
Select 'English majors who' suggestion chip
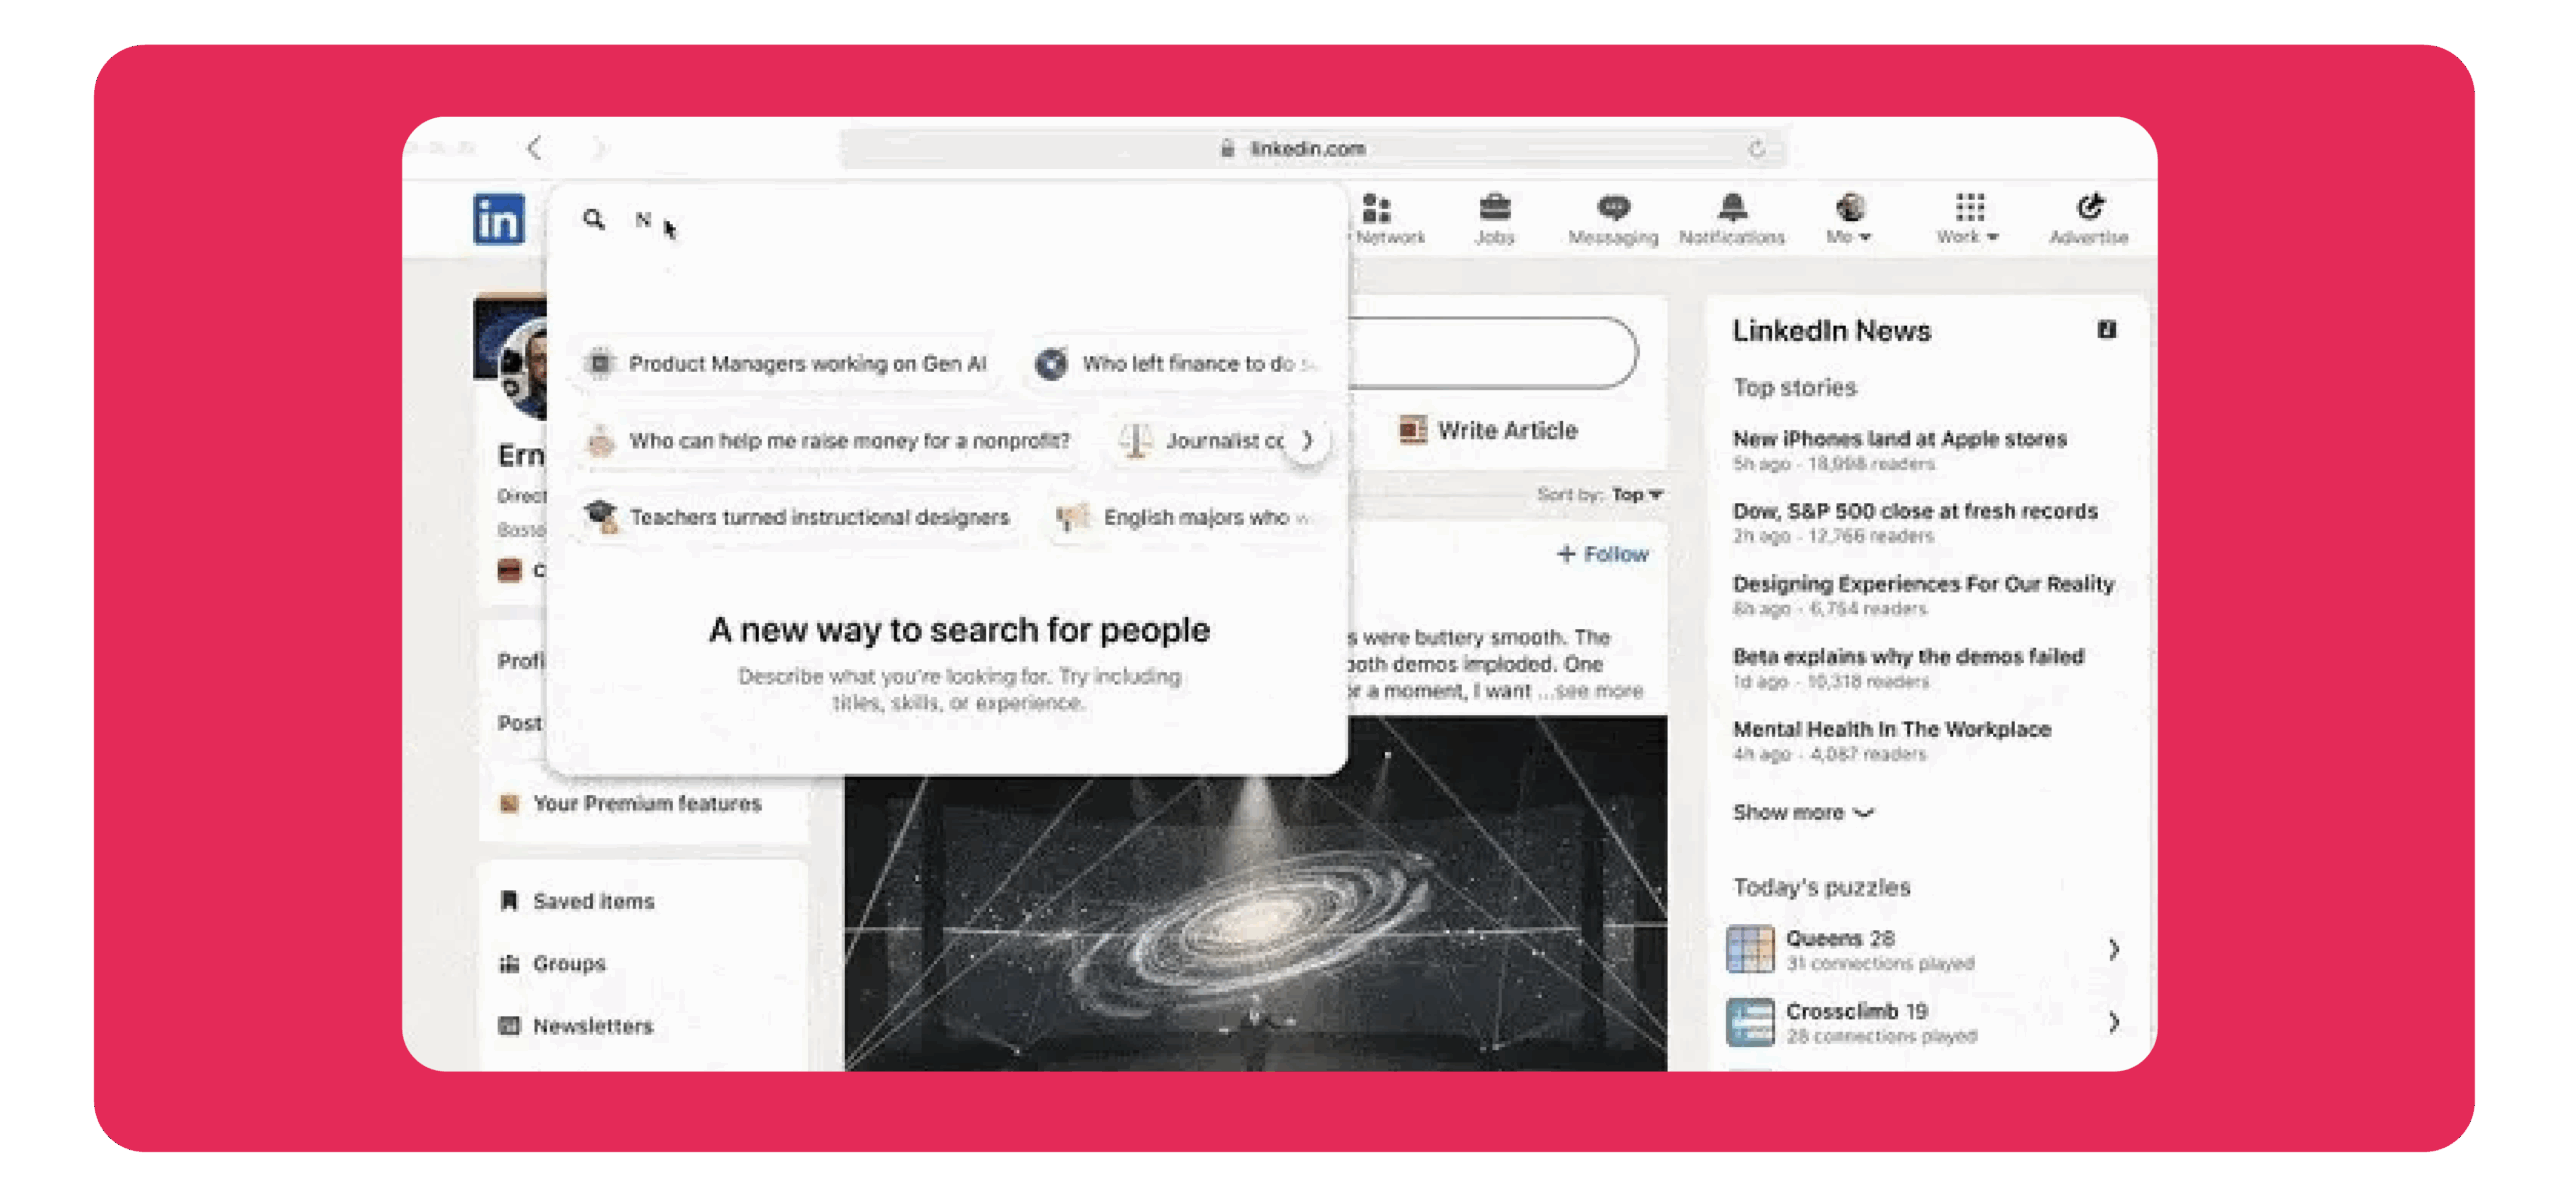click(x=1184, y=517)
